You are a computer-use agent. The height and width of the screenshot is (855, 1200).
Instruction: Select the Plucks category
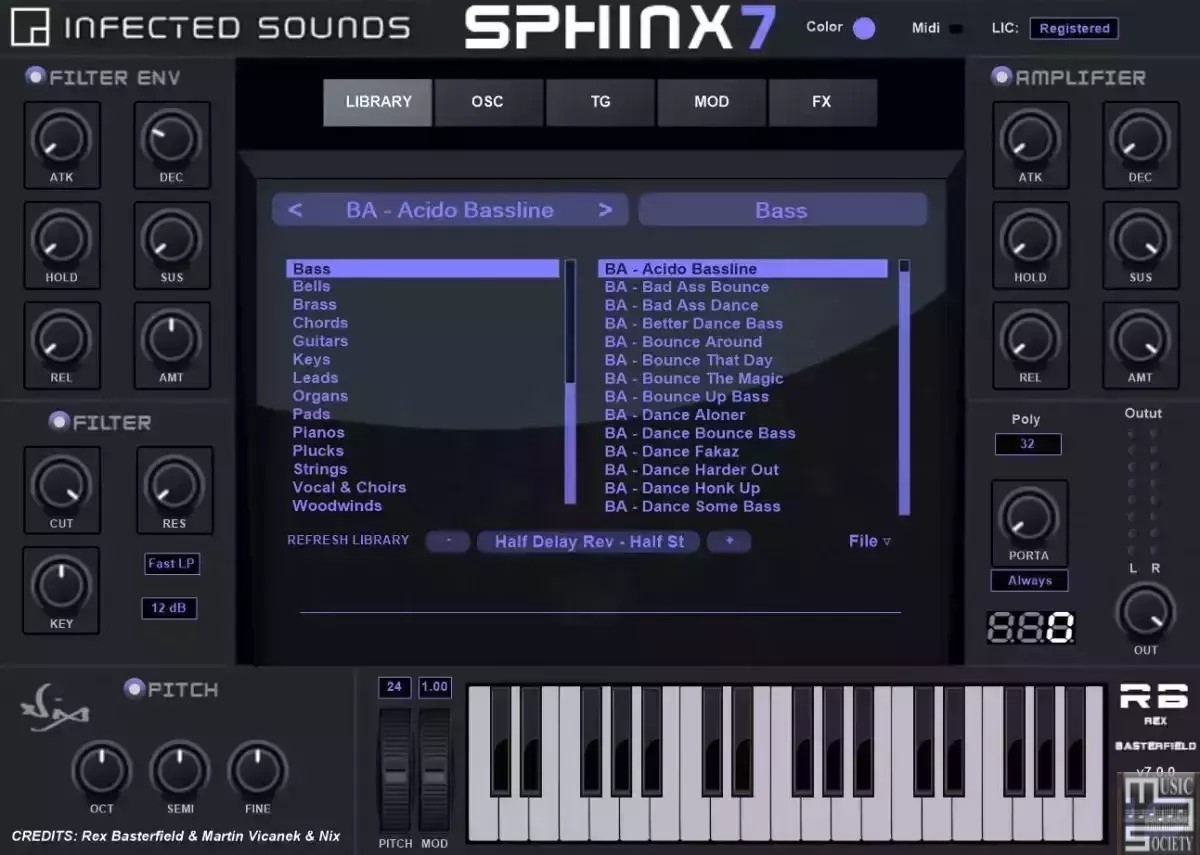pos(318,451)
